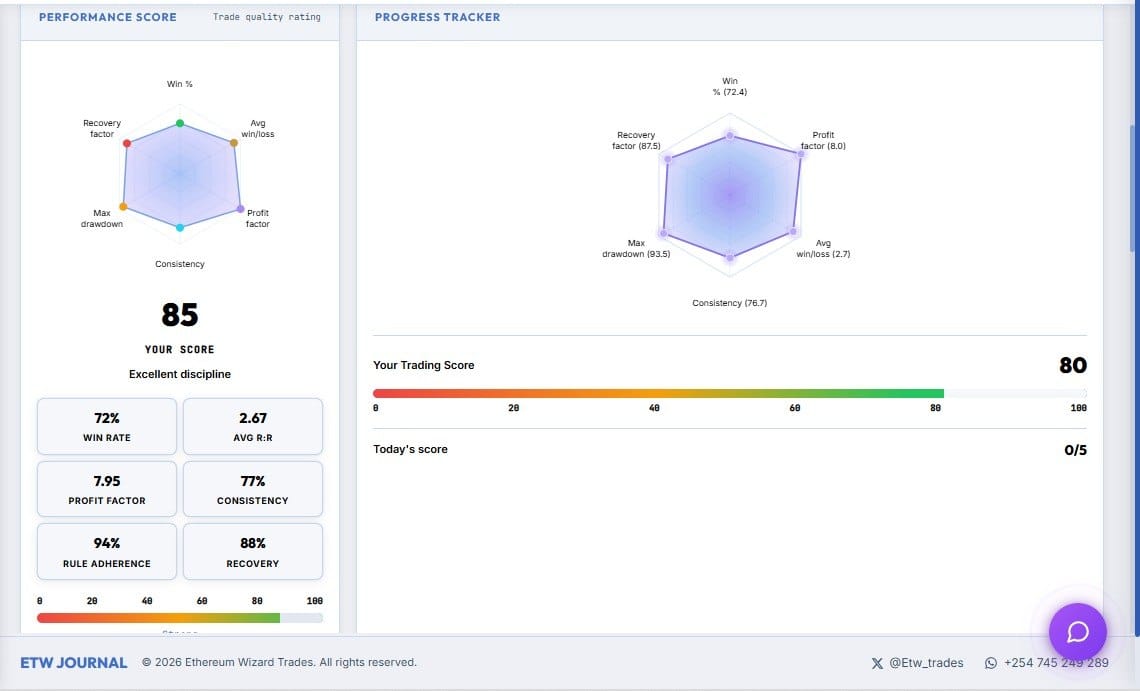This screenshot has width=1140, height=691.
Task: Click the page vertical scrollbar
Action: click(1133, 189)
